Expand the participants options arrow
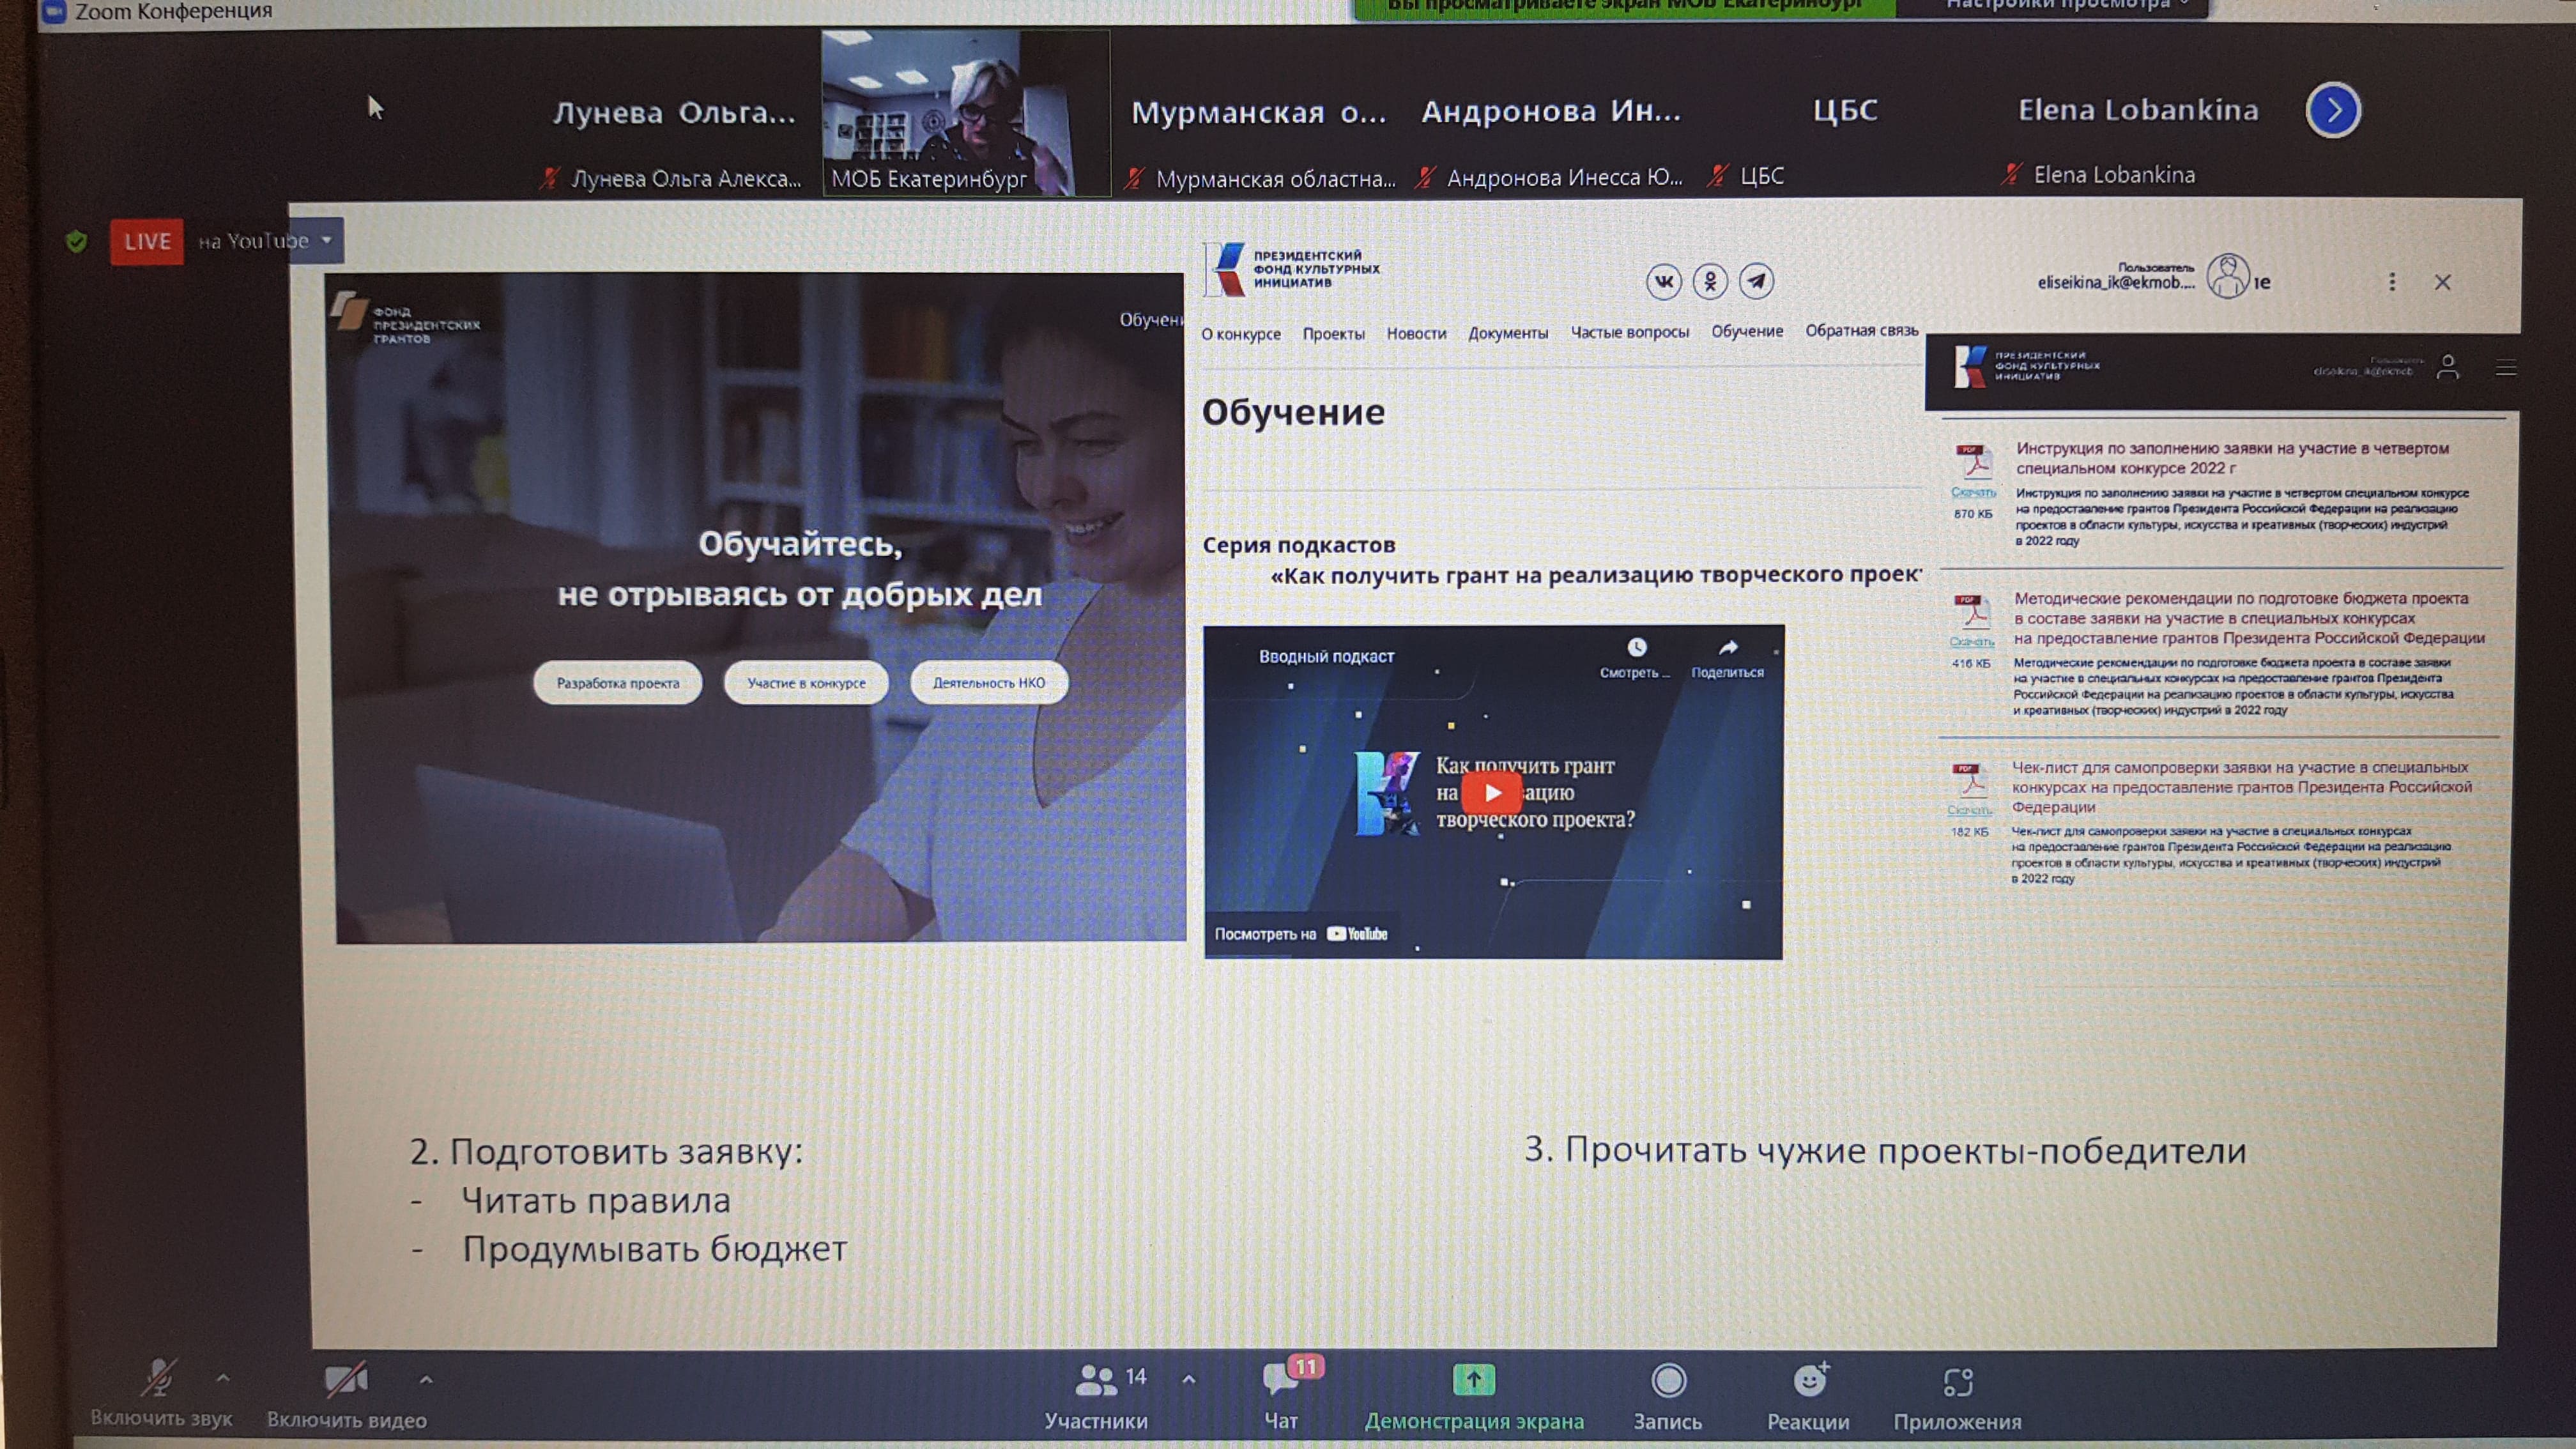The image size is (2576, 1449). tap(1189, 1379)
